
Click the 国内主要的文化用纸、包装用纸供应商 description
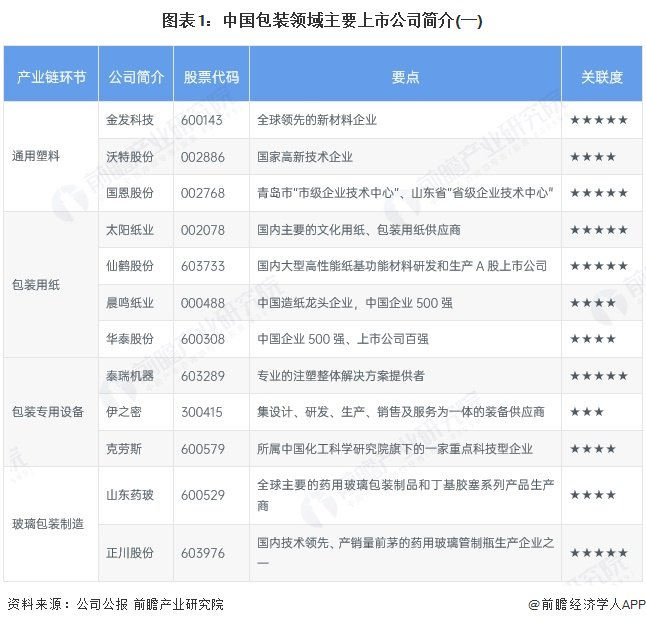358,229
